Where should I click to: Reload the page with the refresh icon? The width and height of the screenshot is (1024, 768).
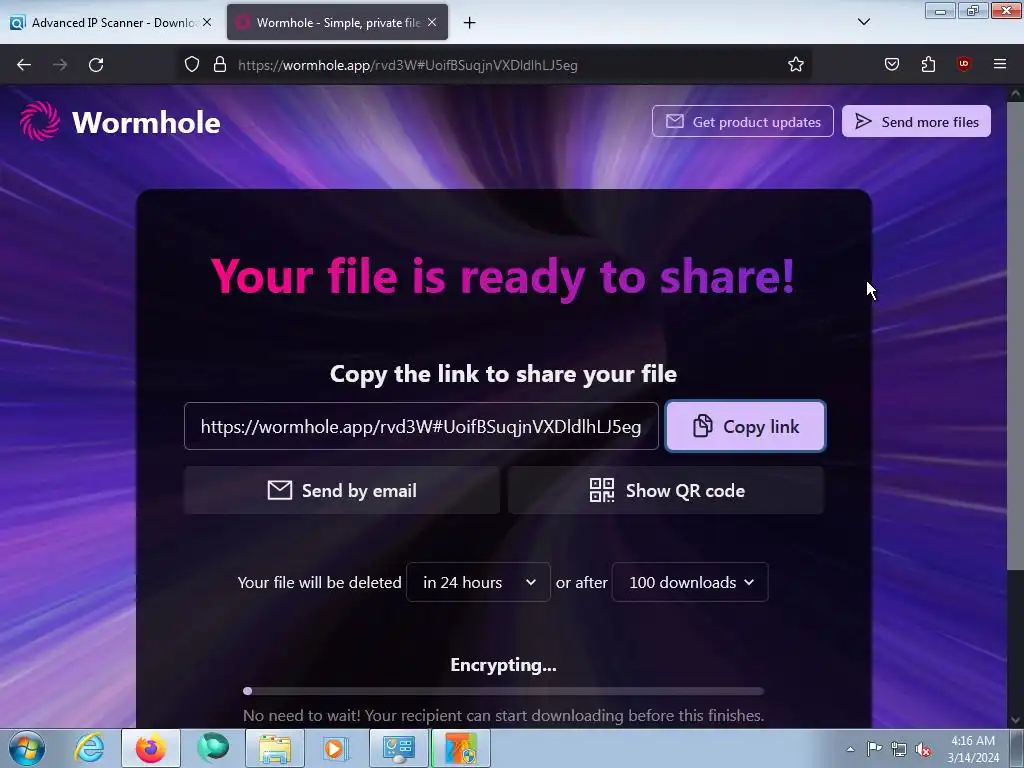coord(96,65)
